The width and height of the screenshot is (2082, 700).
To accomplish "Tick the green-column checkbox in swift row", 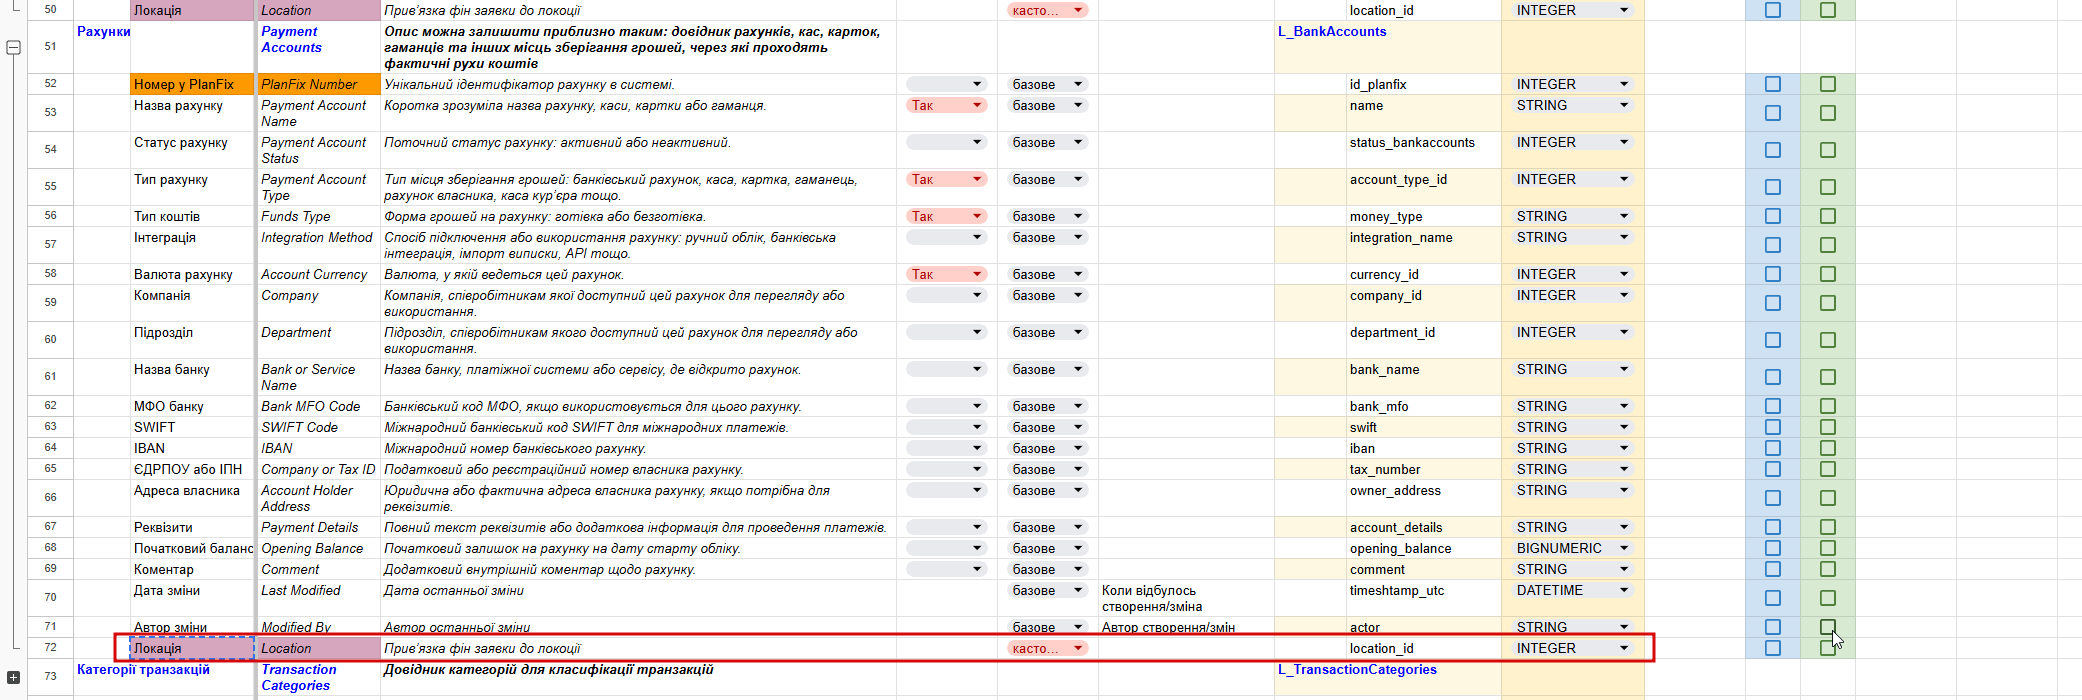I will point(1828,427).
